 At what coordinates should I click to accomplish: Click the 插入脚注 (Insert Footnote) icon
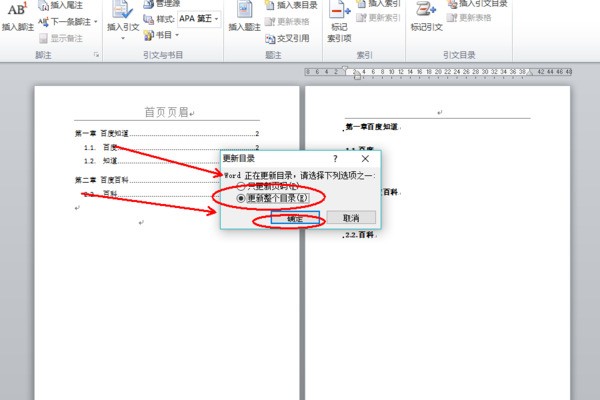tap(17, 14)
